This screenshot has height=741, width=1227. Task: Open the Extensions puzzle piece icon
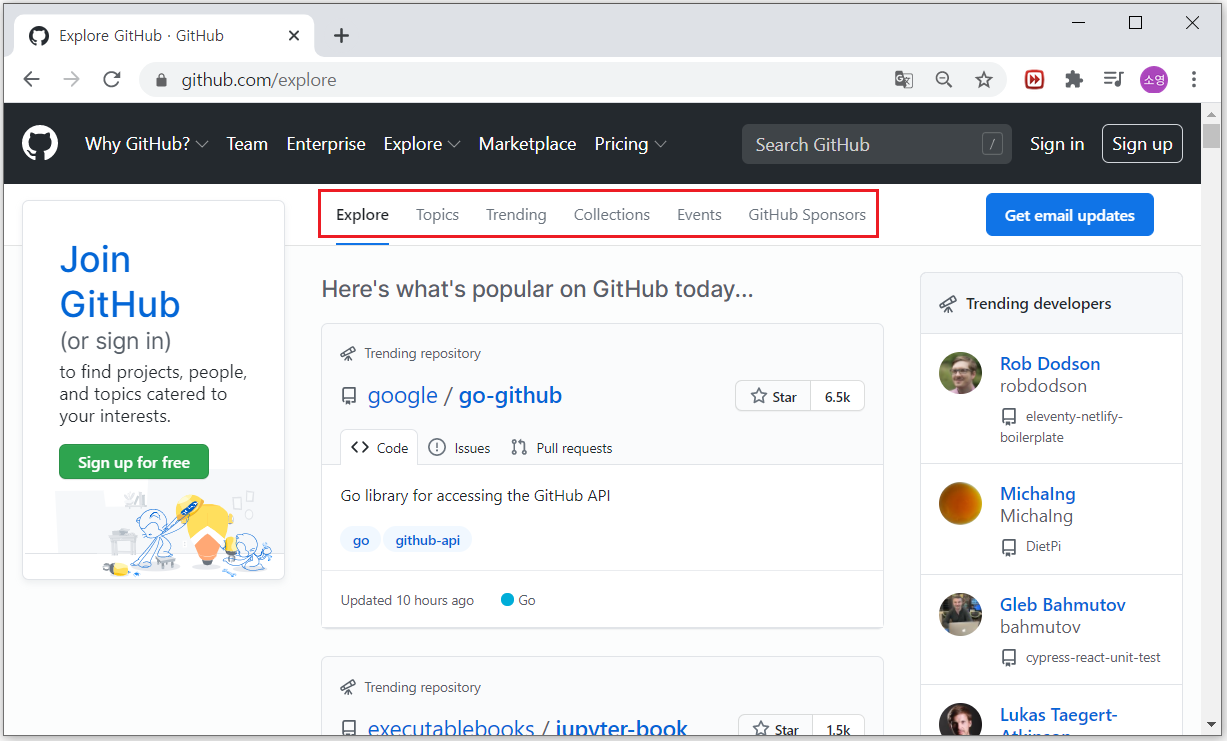coord(1074,80)
